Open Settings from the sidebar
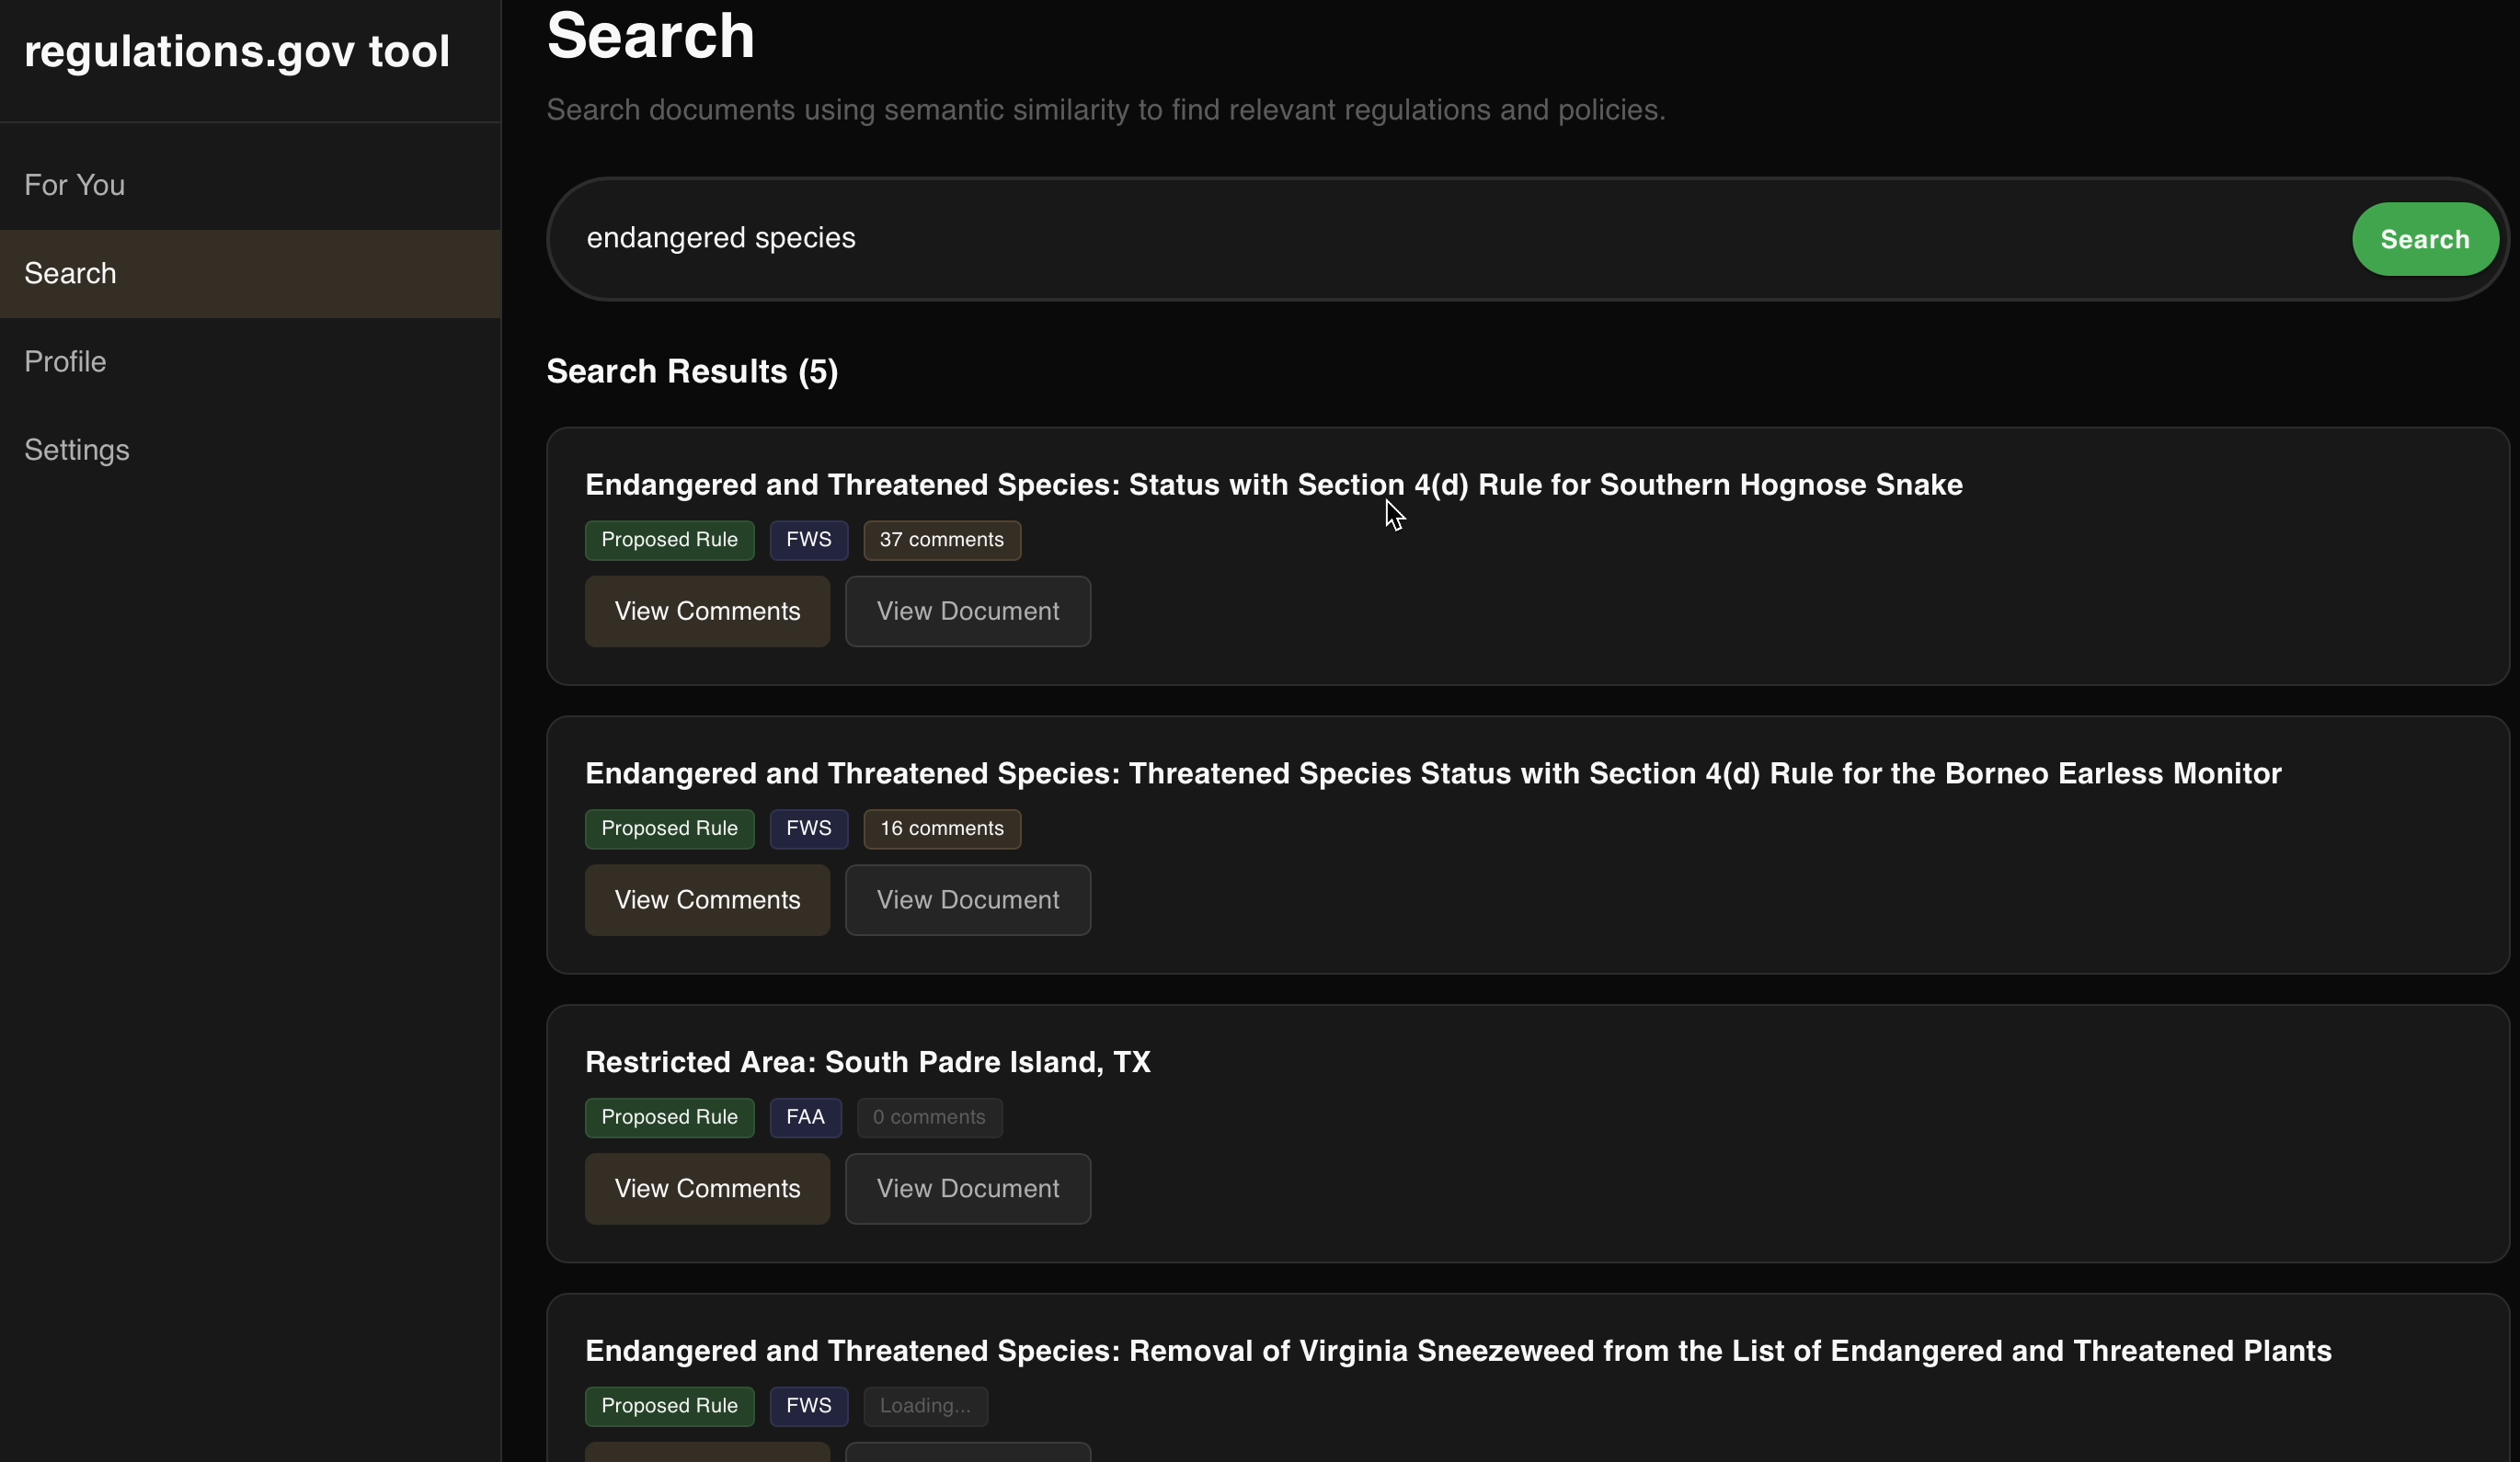Screen dimensions: 2520x1462 pos(77,450)
